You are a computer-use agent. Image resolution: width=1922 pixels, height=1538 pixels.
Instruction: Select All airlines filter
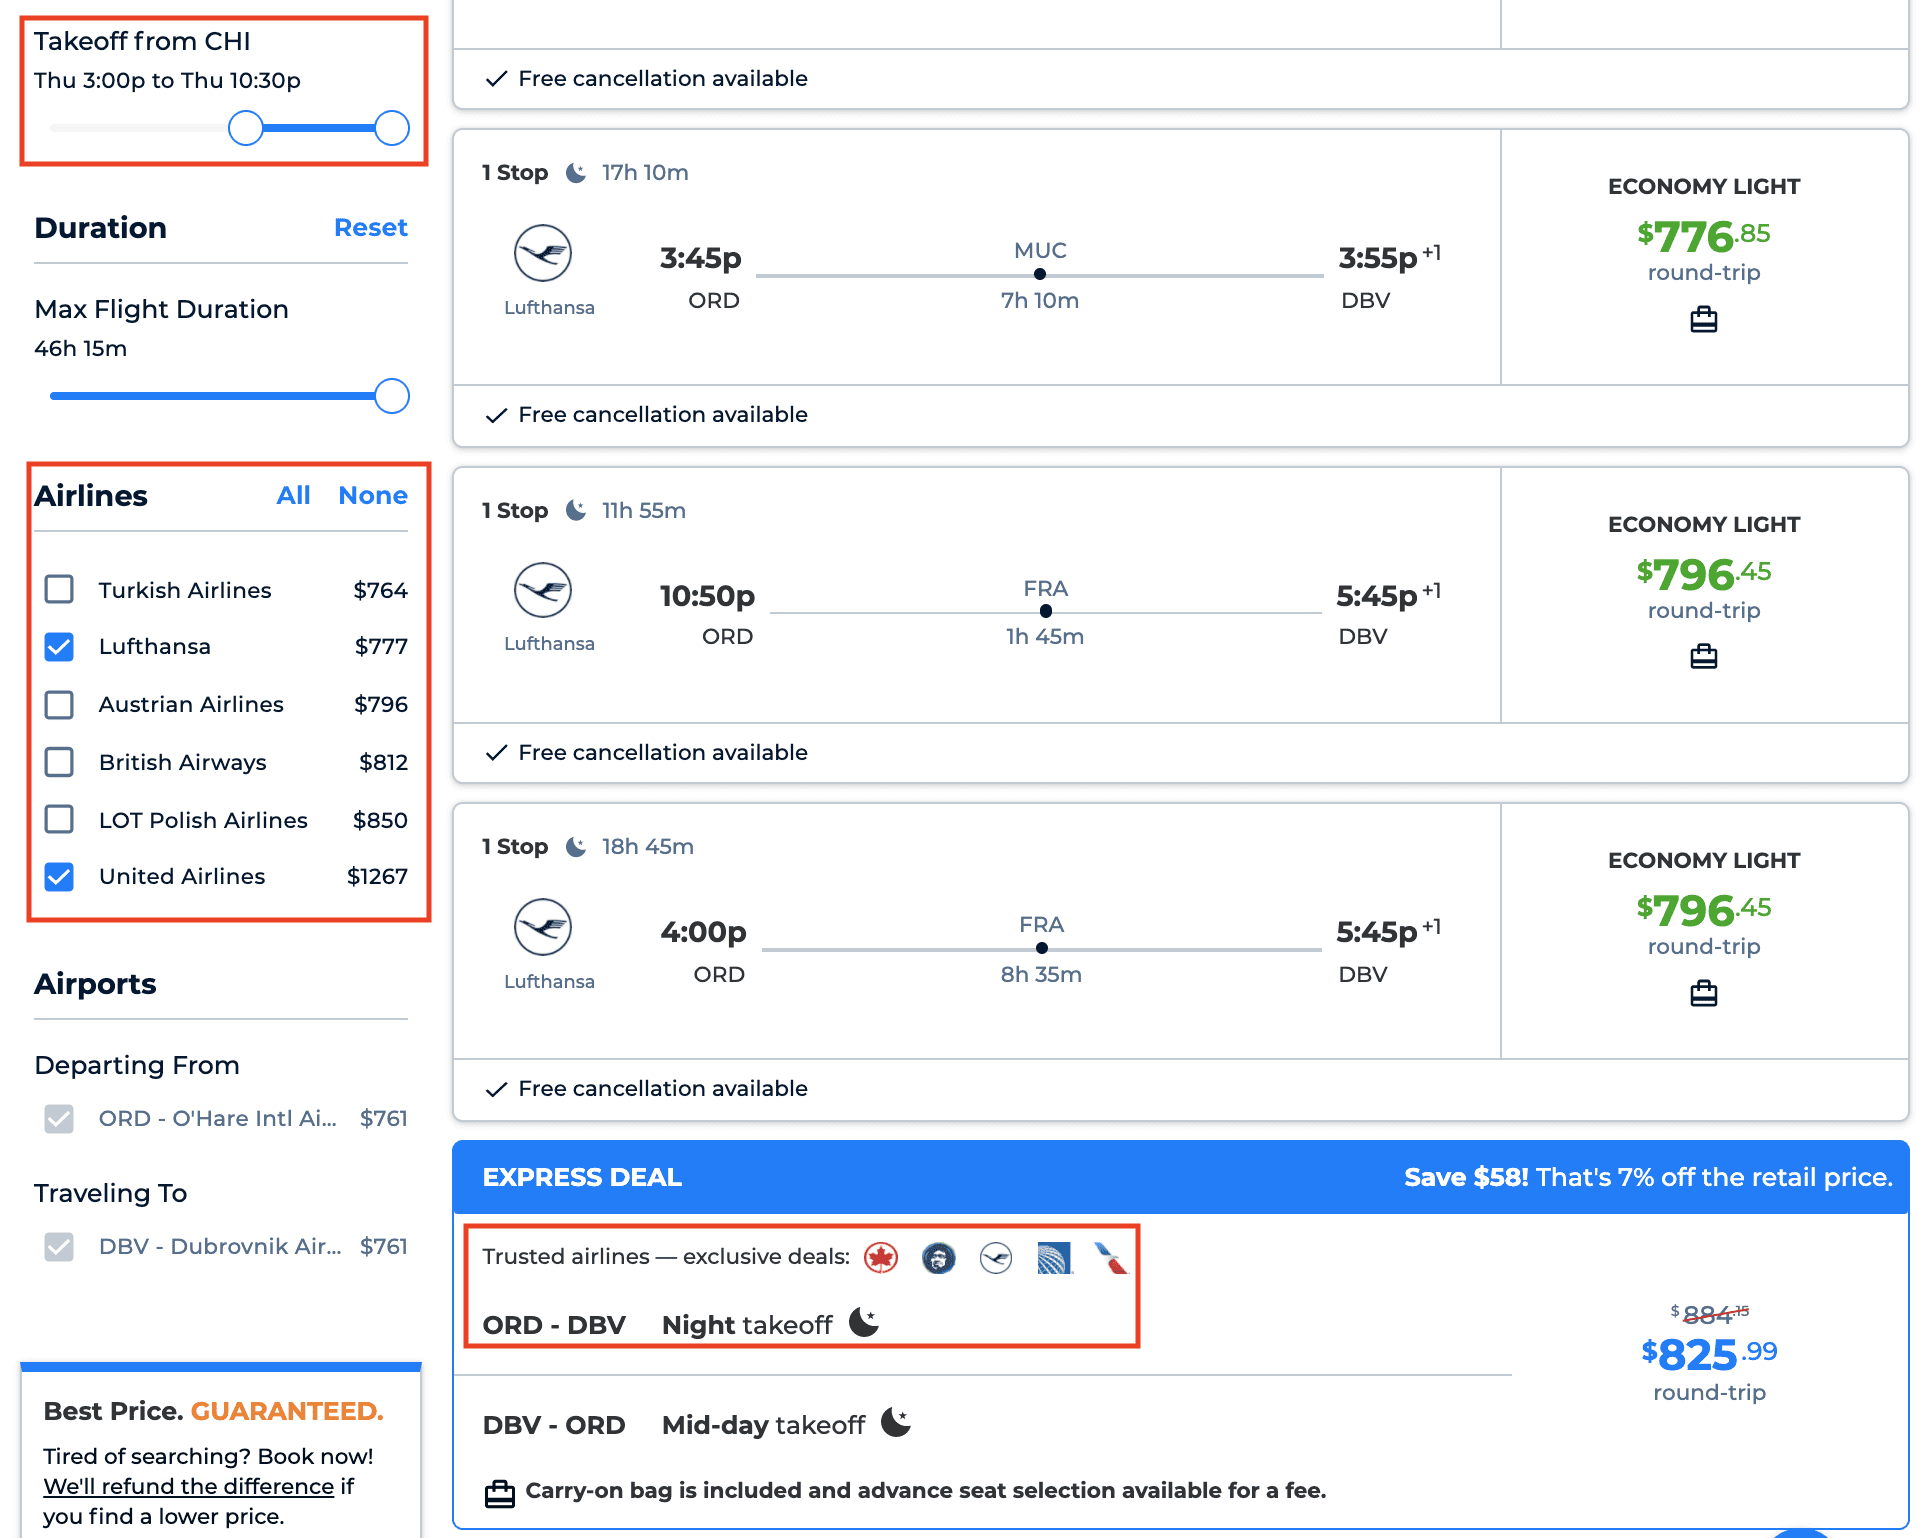[293, 495]
